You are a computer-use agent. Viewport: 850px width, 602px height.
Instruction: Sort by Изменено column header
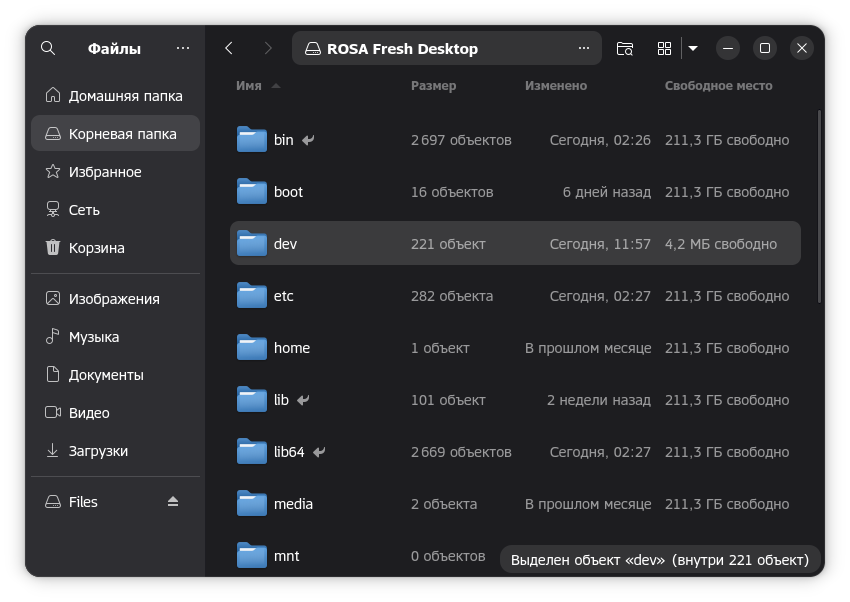click(x=556, y=86)
